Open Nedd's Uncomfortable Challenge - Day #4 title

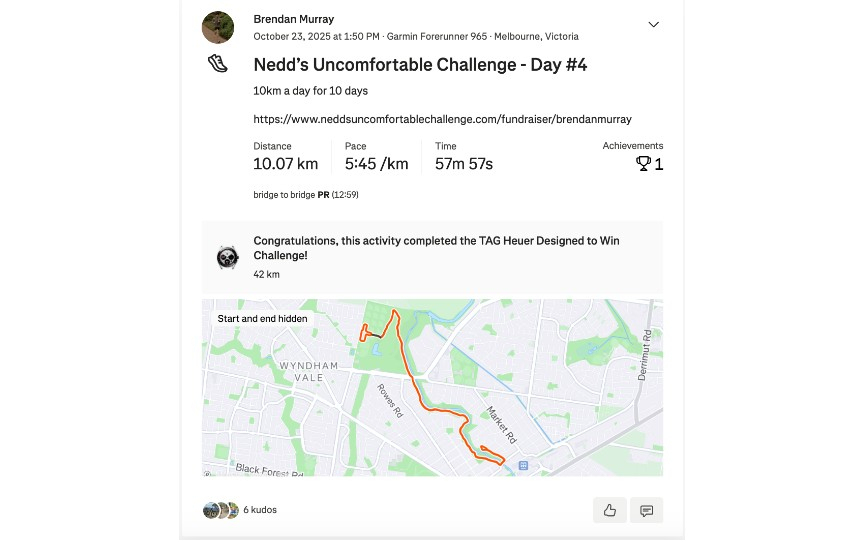(420, 65)
